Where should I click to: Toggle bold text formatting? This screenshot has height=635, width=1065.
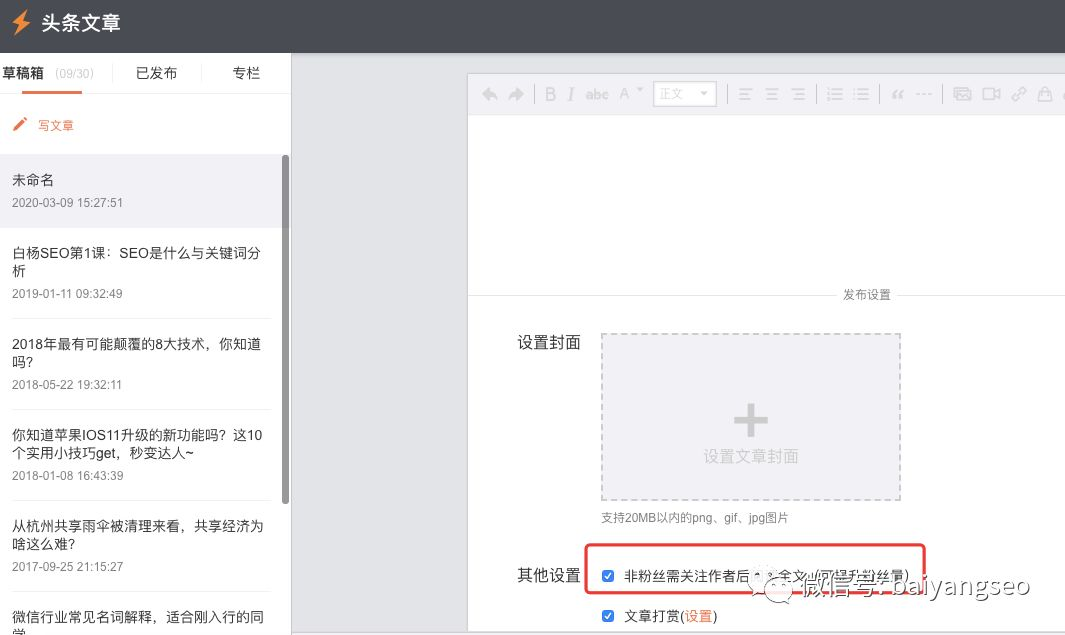[550, 94]
